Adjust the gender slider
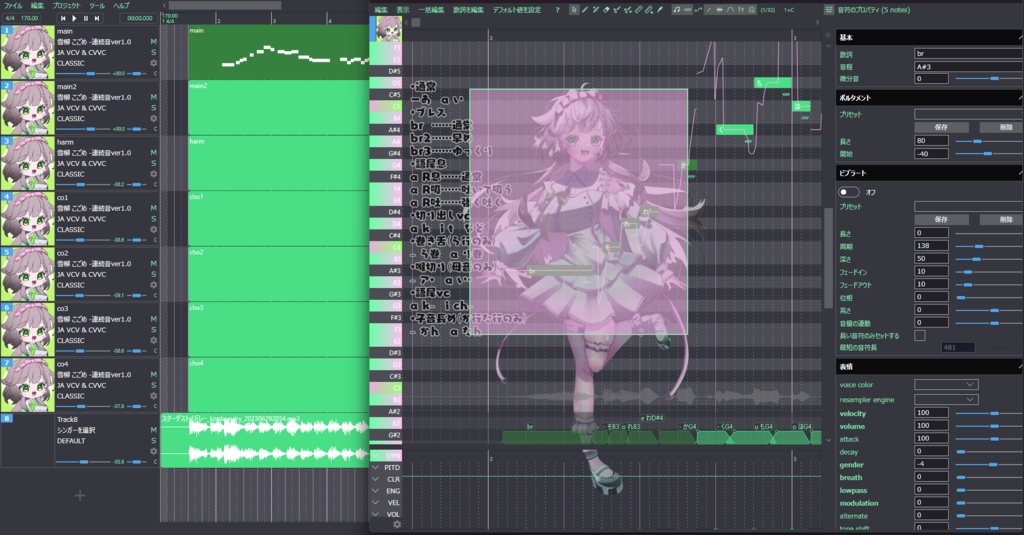1024x535 pixels. (989, 464)
